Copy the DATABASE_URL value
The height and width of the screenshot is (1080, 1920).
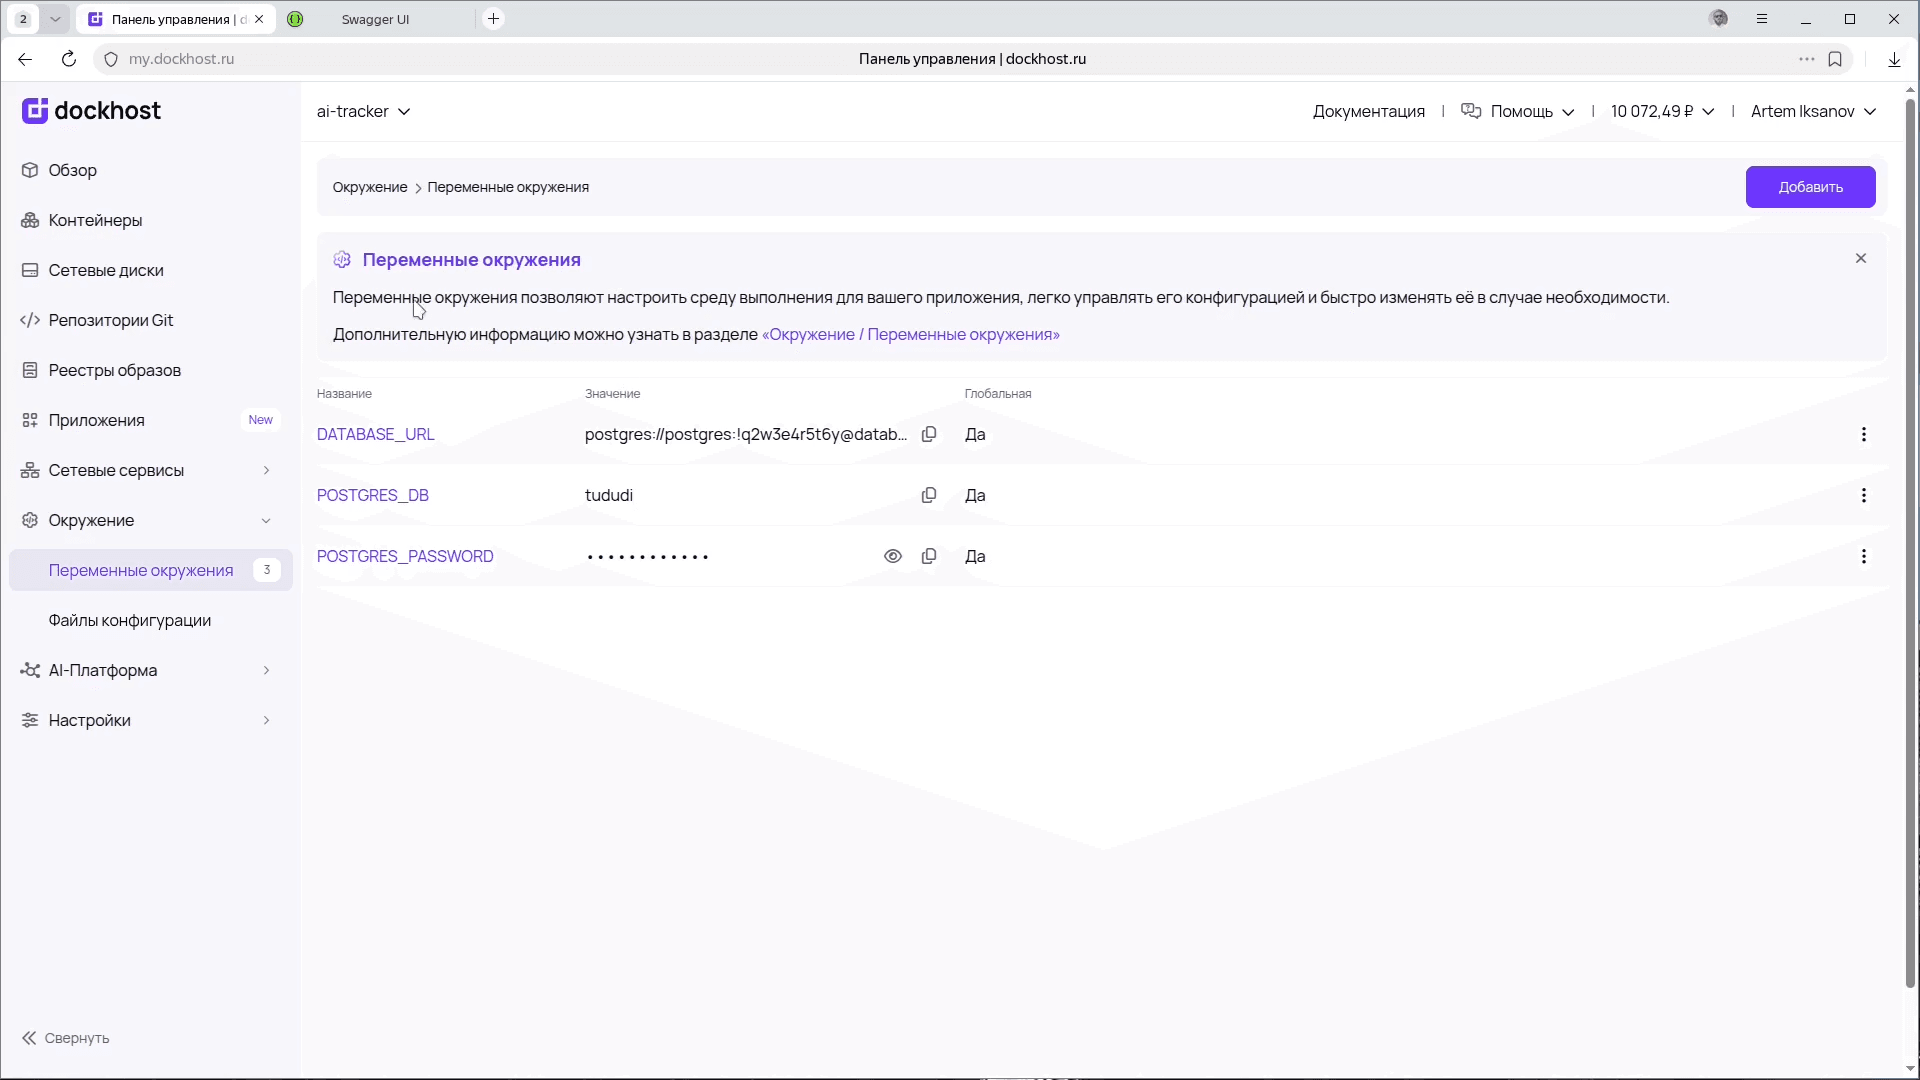point(929,434)
